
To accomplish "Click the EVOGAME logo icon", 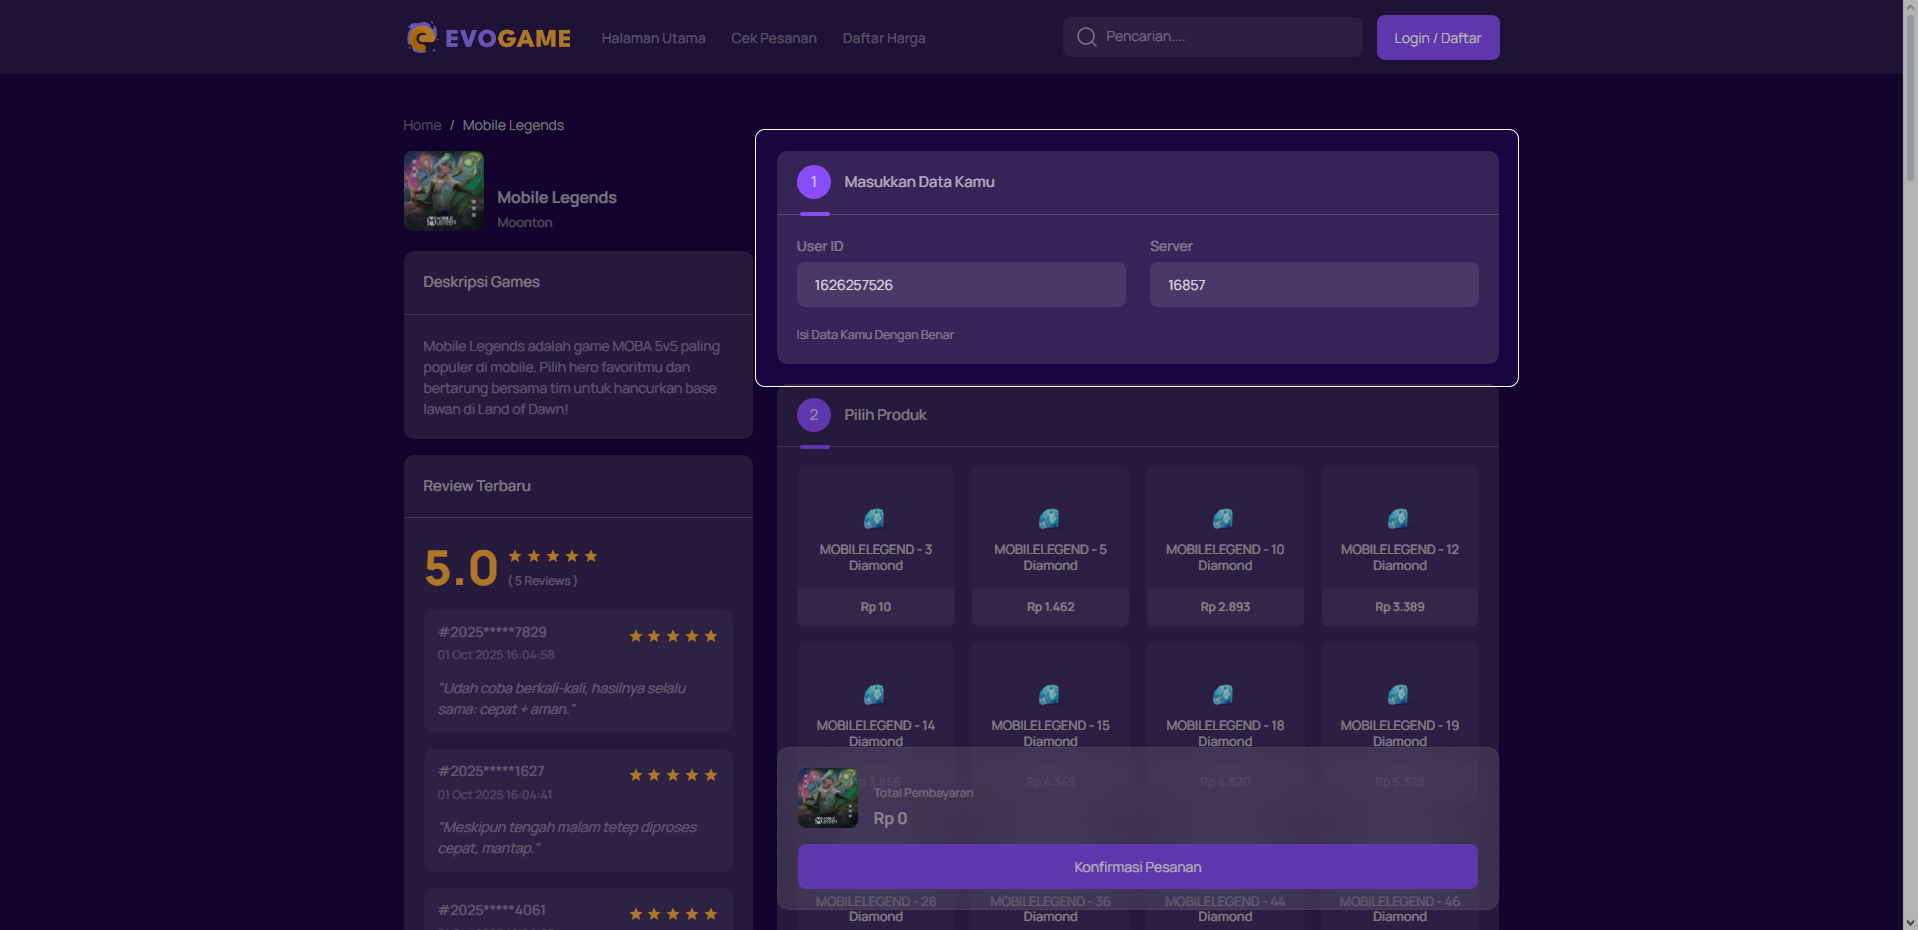I will (421, 38).
